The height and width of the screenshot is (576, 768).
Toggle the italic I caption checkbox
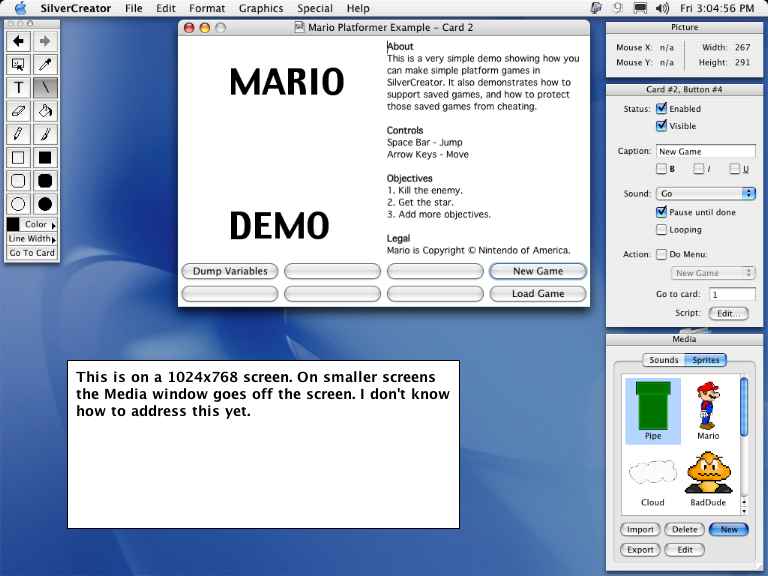tap(699, 169)
